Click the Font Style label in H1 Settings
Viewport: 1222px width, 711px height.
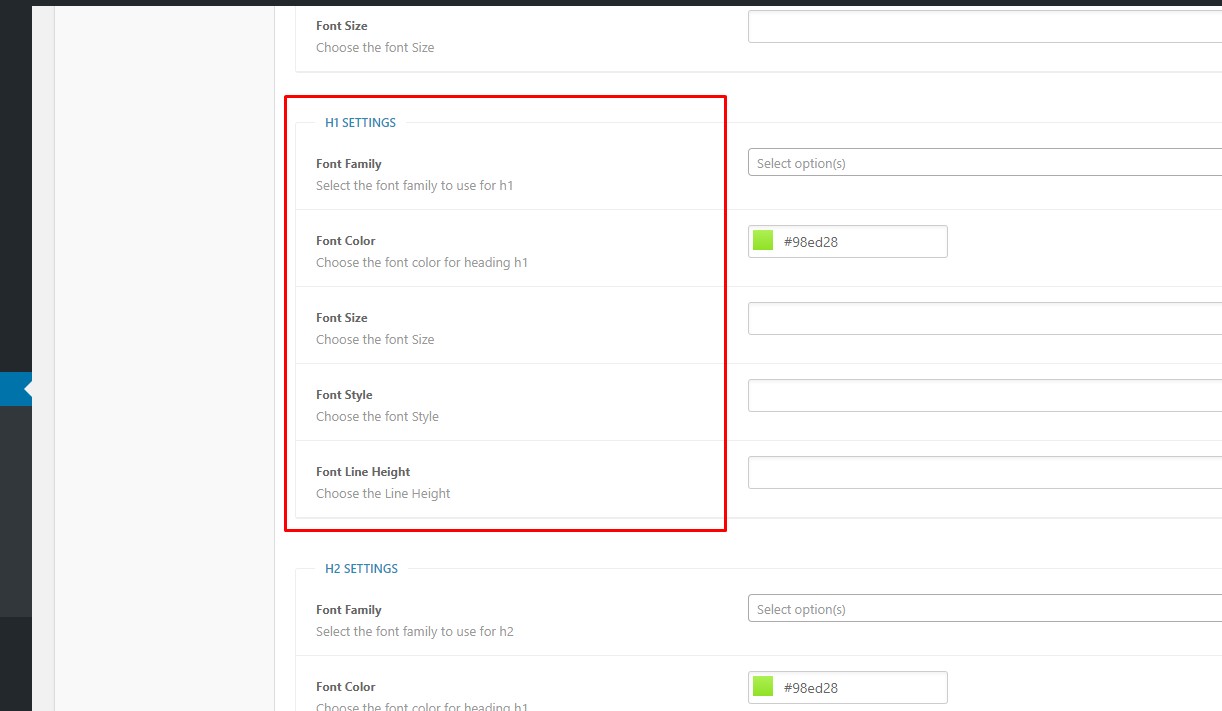tap(344, 395)
